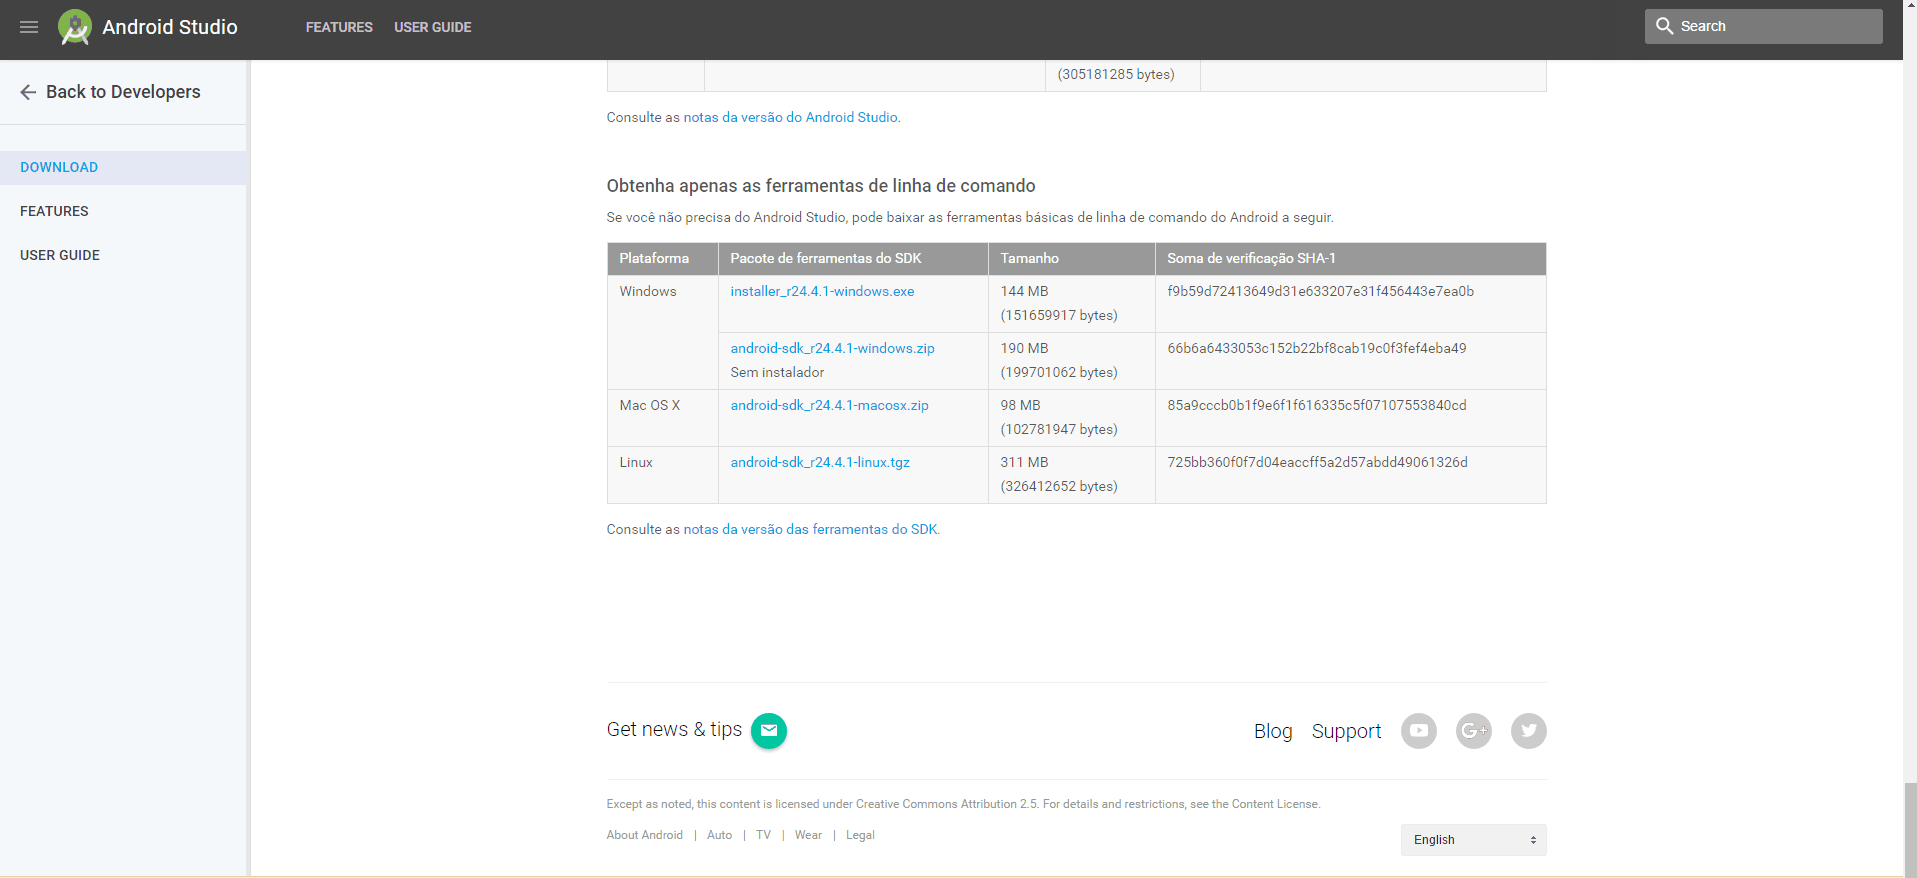Download android-sdk_r24.4.1-windows.zip
1917x878 pixels.
tap(832, 348)
